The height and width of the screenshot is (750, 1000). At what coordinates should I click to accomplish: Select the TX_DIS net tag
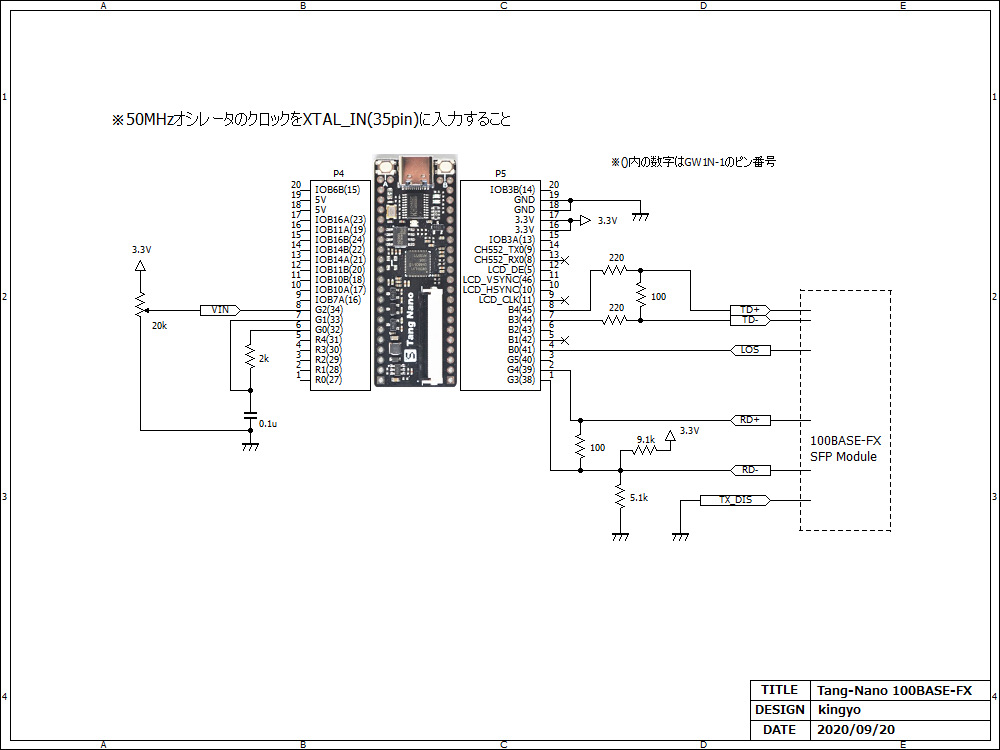pos(735,500)
